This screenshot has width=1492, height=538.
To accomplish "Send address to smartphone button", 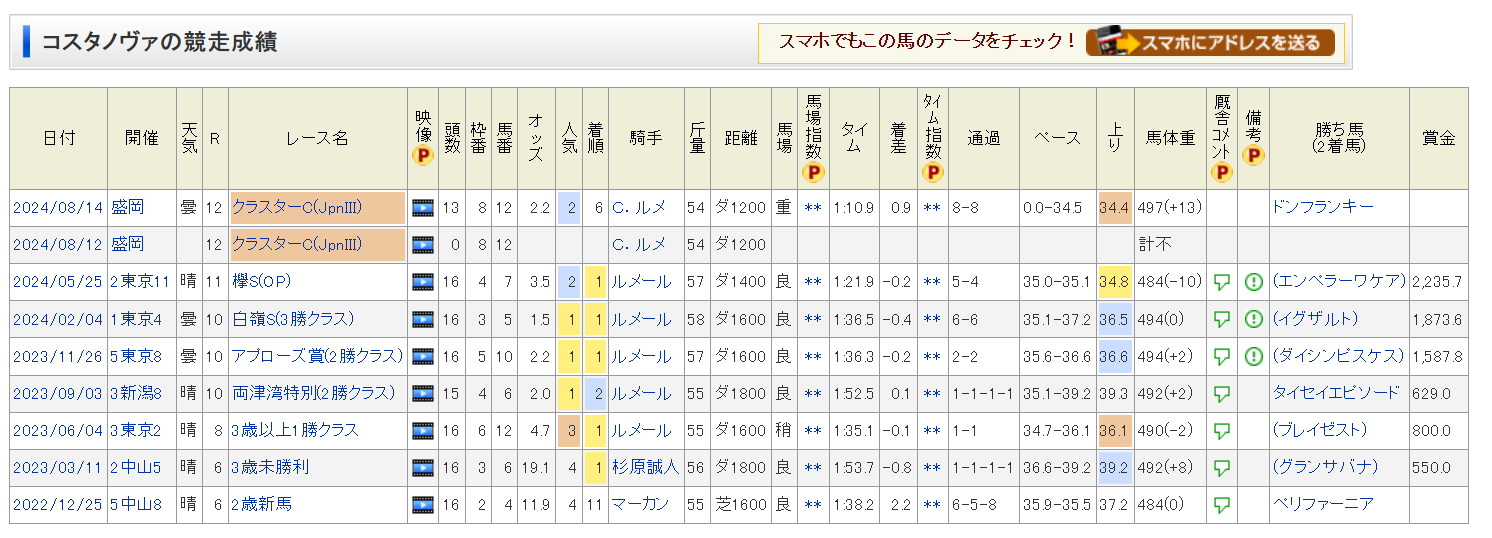I will [1211, 42].
